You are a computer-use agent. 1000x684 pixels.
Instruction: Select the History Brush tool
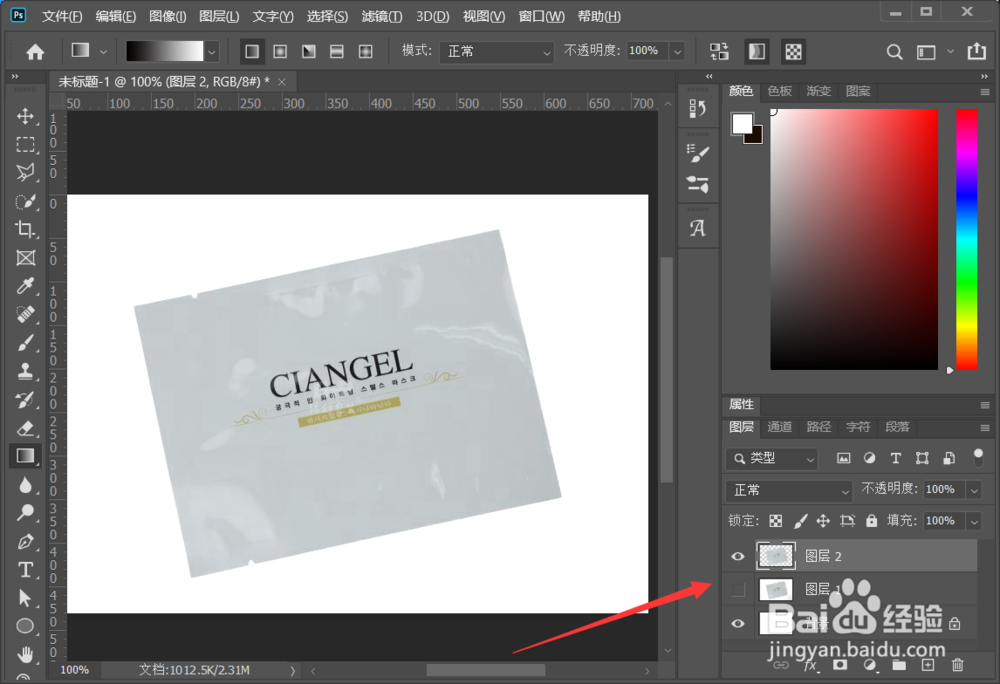pos(25,400)
